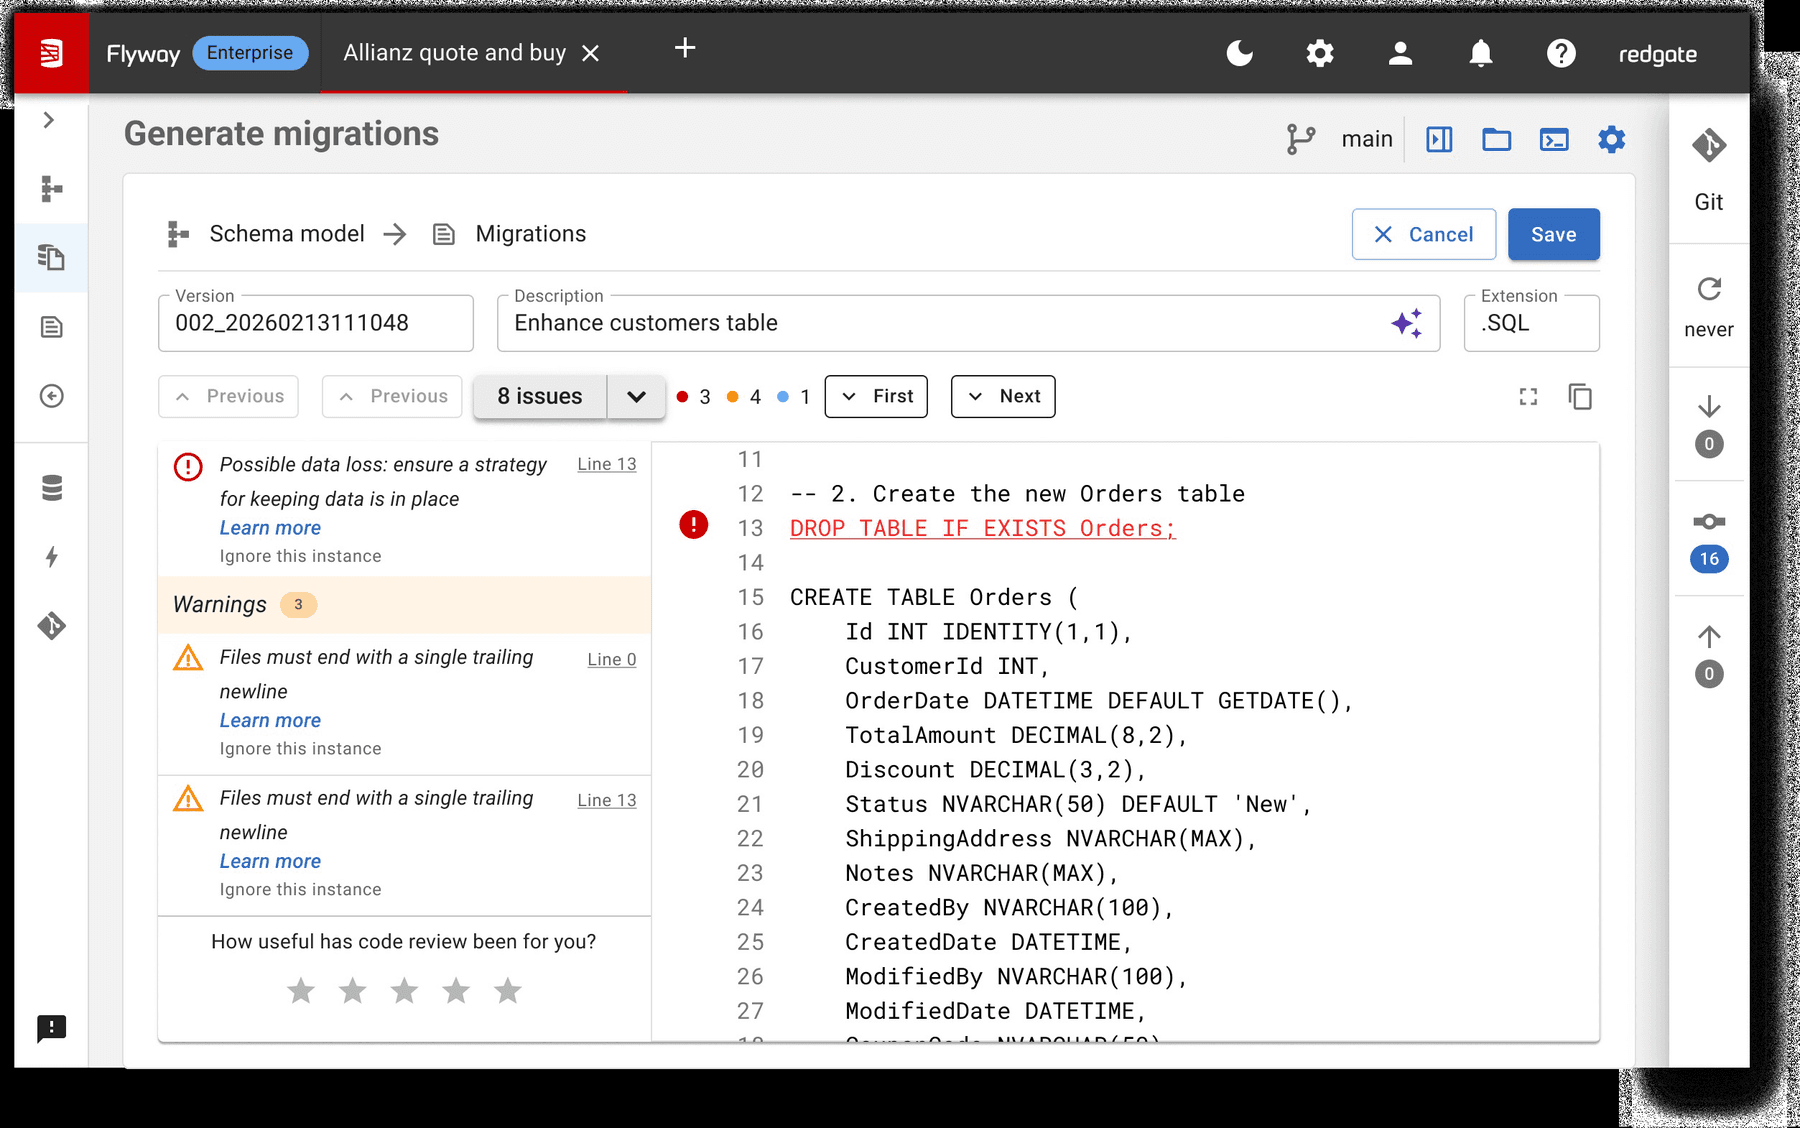Image resolution: width=1800 pixels, height=1128 pixels.
Task: Select the main branch indicator
Action: [1340, 139]
